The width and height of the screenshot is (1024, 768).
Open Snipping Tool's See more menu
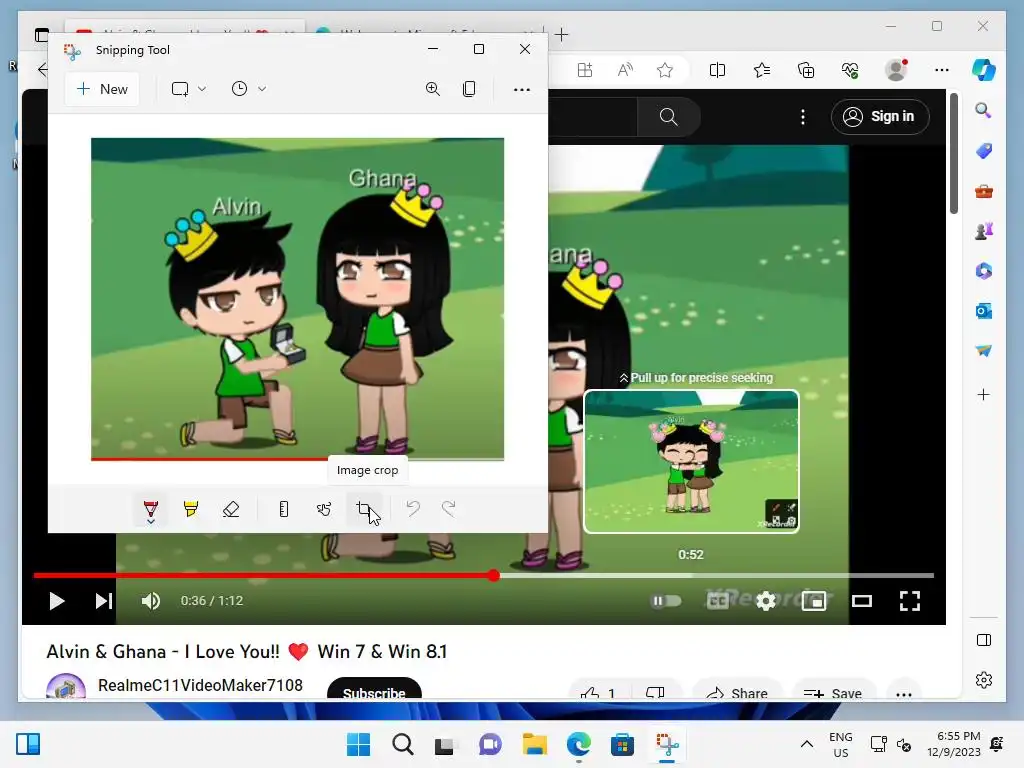coord(522,89)
